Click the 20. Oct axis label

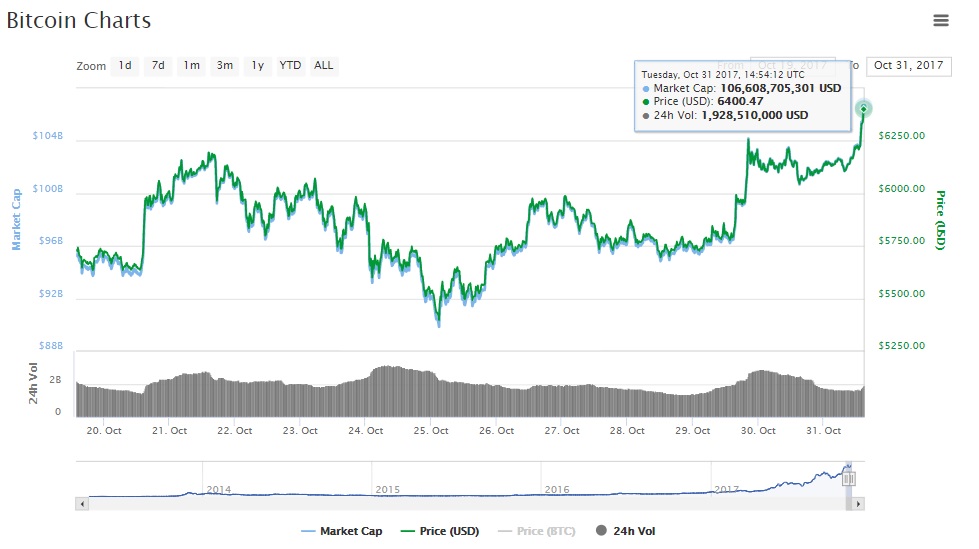click(104, 430)
